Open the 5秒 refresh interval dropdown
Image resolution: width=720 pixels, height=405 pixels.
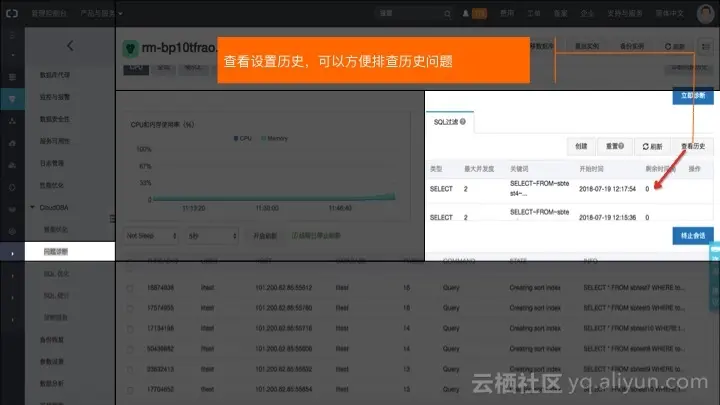click(212, 236)
